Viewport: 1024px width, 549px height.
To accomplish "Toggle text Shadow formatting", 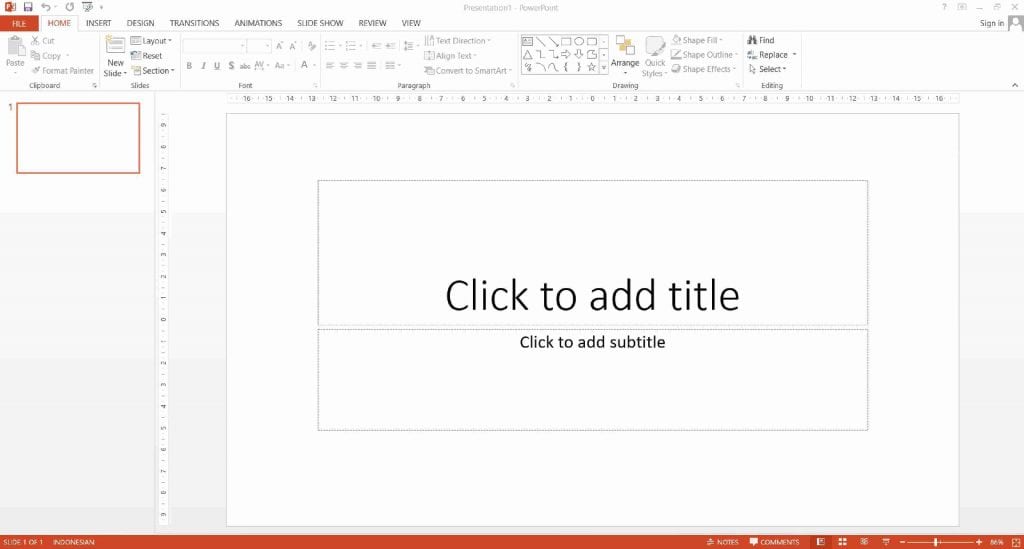I will point(231,65).
